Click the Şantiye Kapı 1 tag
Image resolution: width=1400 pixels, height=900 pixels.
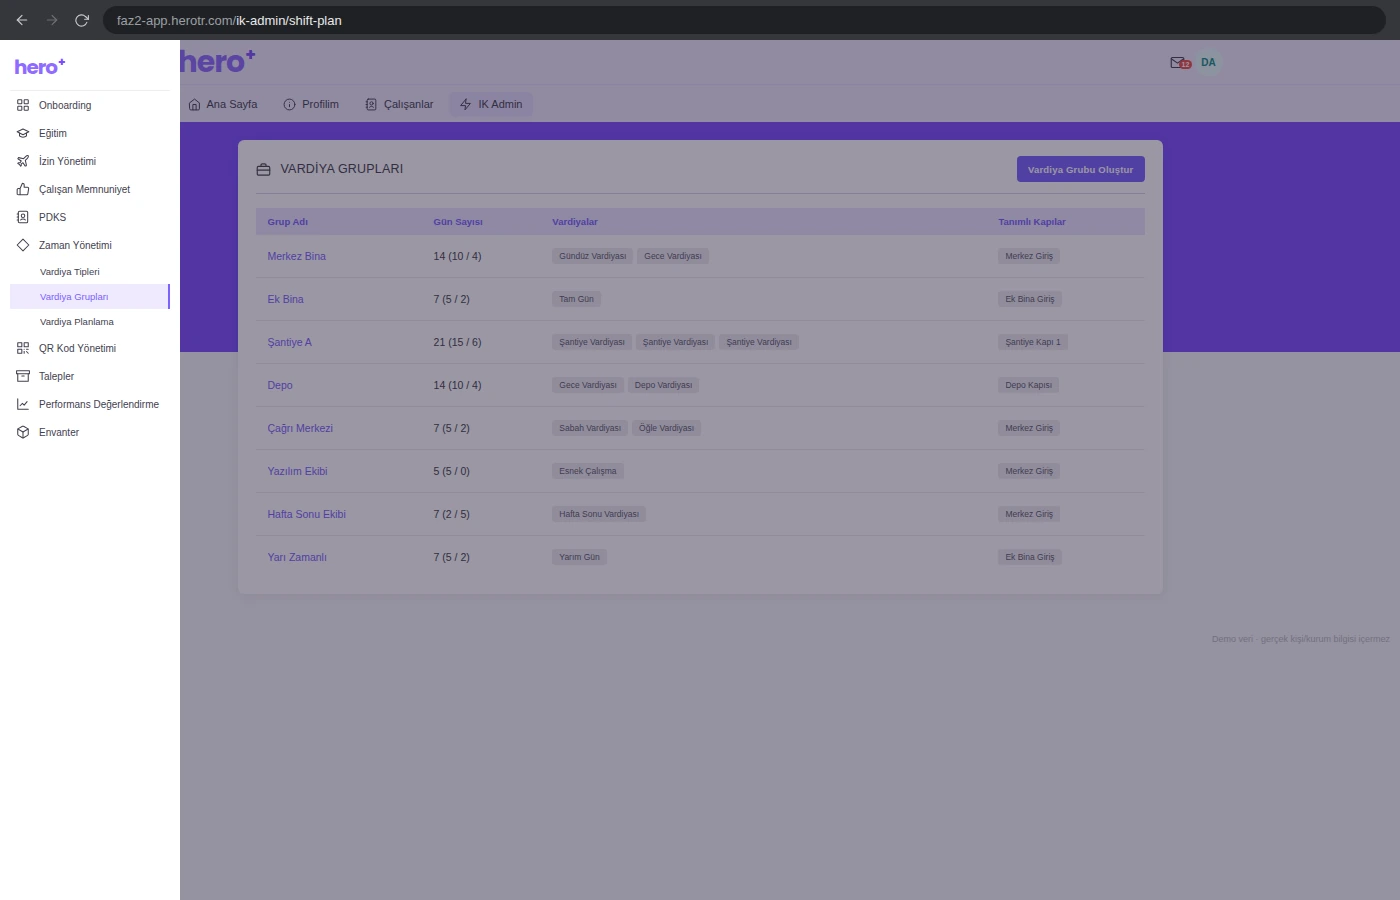pos(1033,342)
